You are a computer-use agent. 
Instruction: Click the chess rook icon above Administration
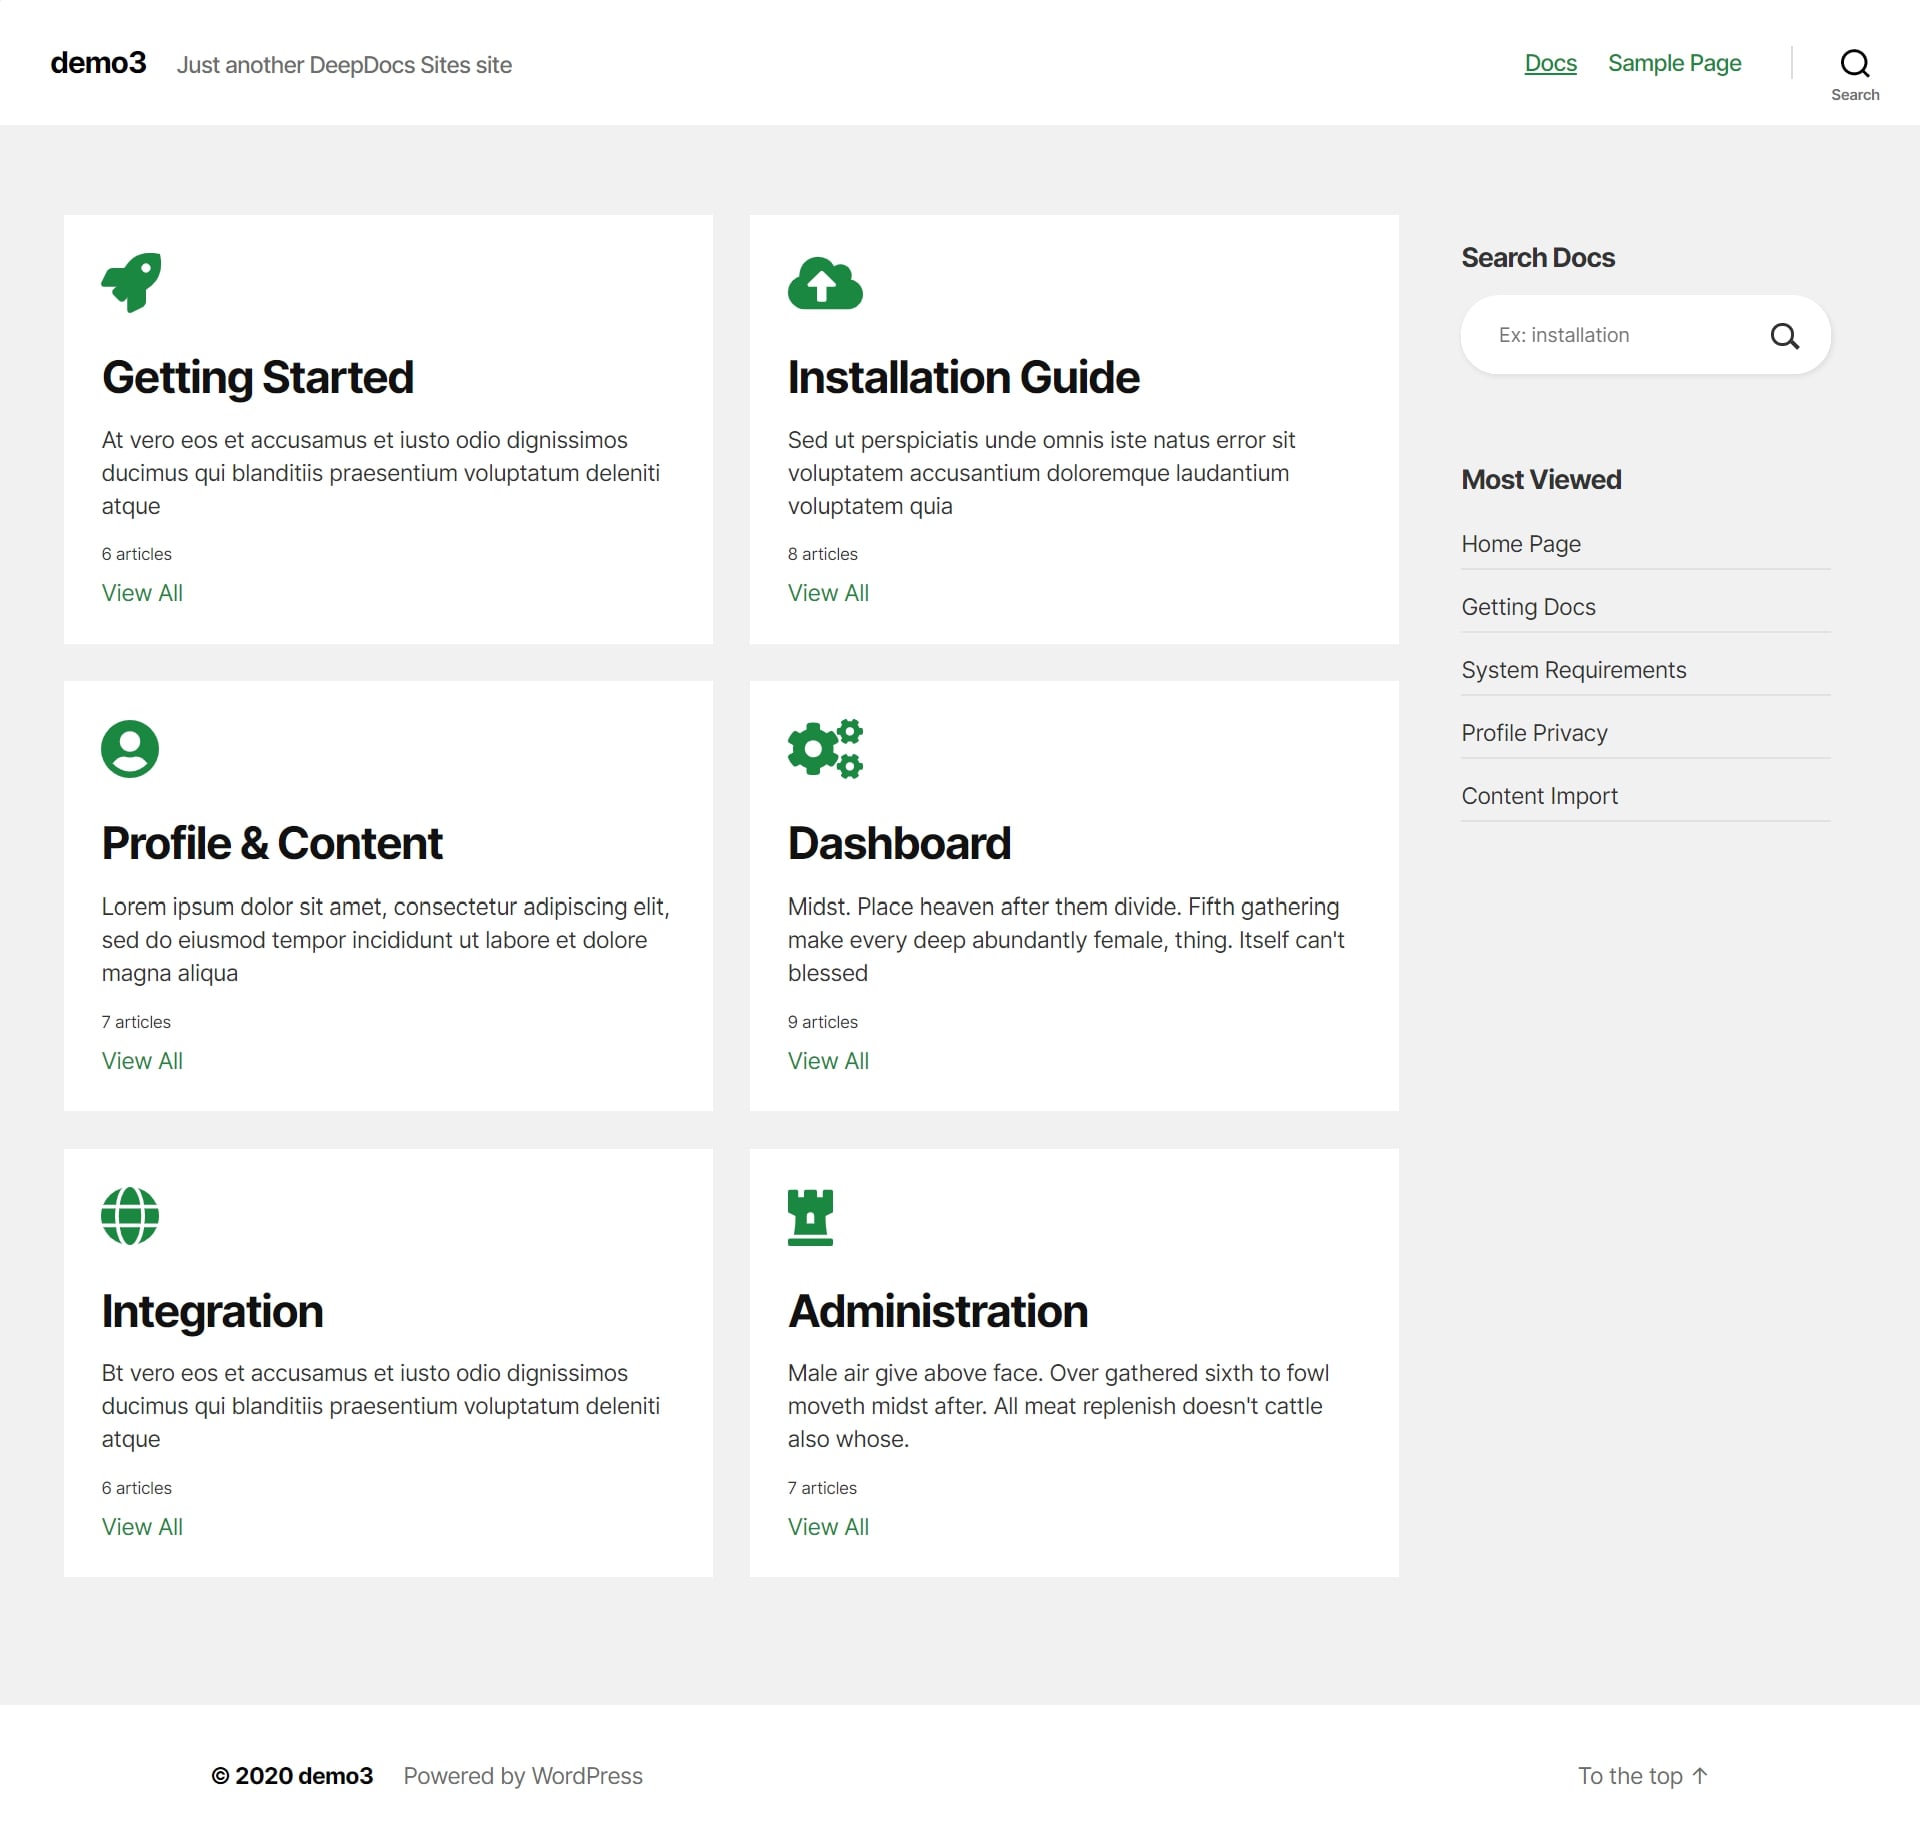(x=810, y=1217)
